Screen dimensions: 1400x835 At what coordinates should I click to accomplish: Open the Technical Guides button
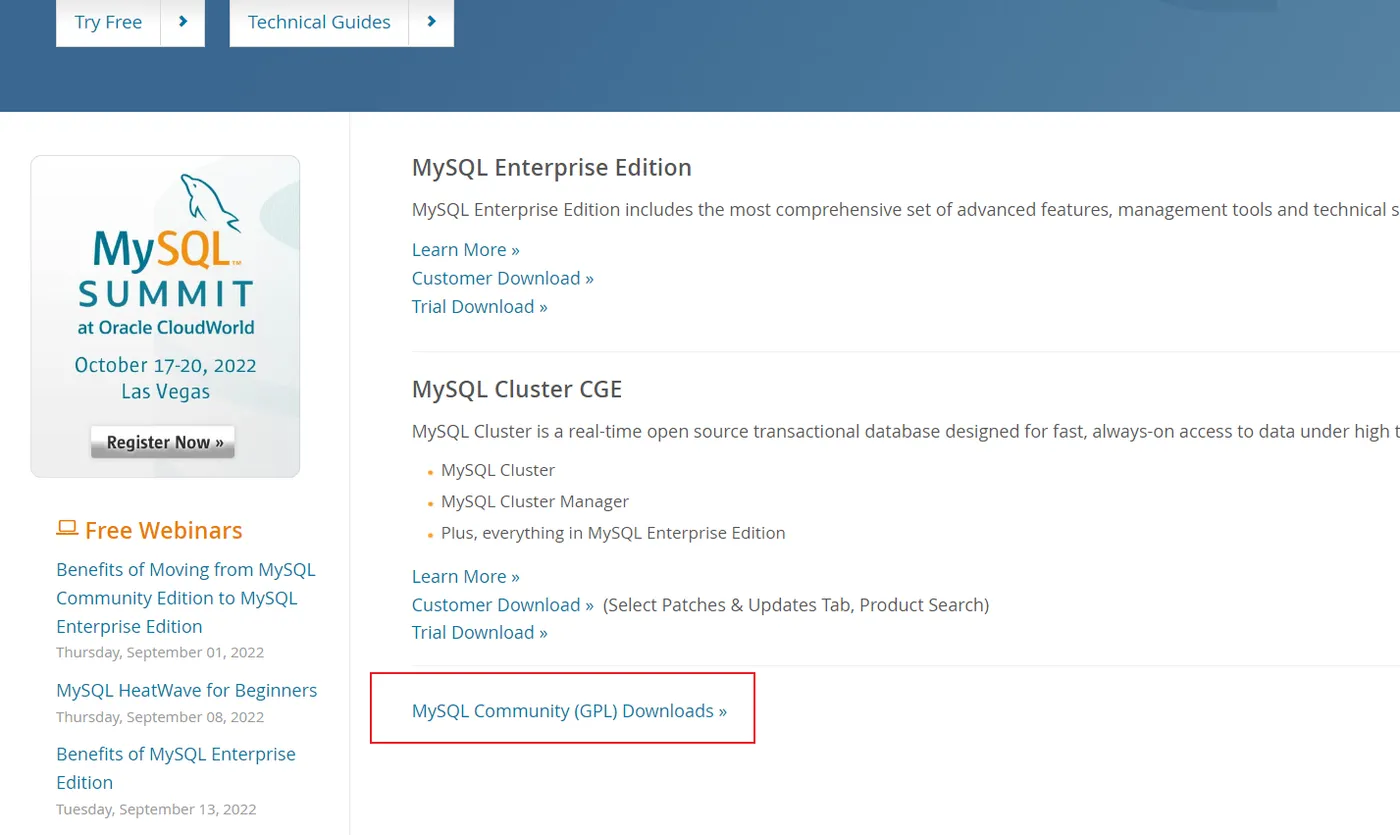point(319,22)
